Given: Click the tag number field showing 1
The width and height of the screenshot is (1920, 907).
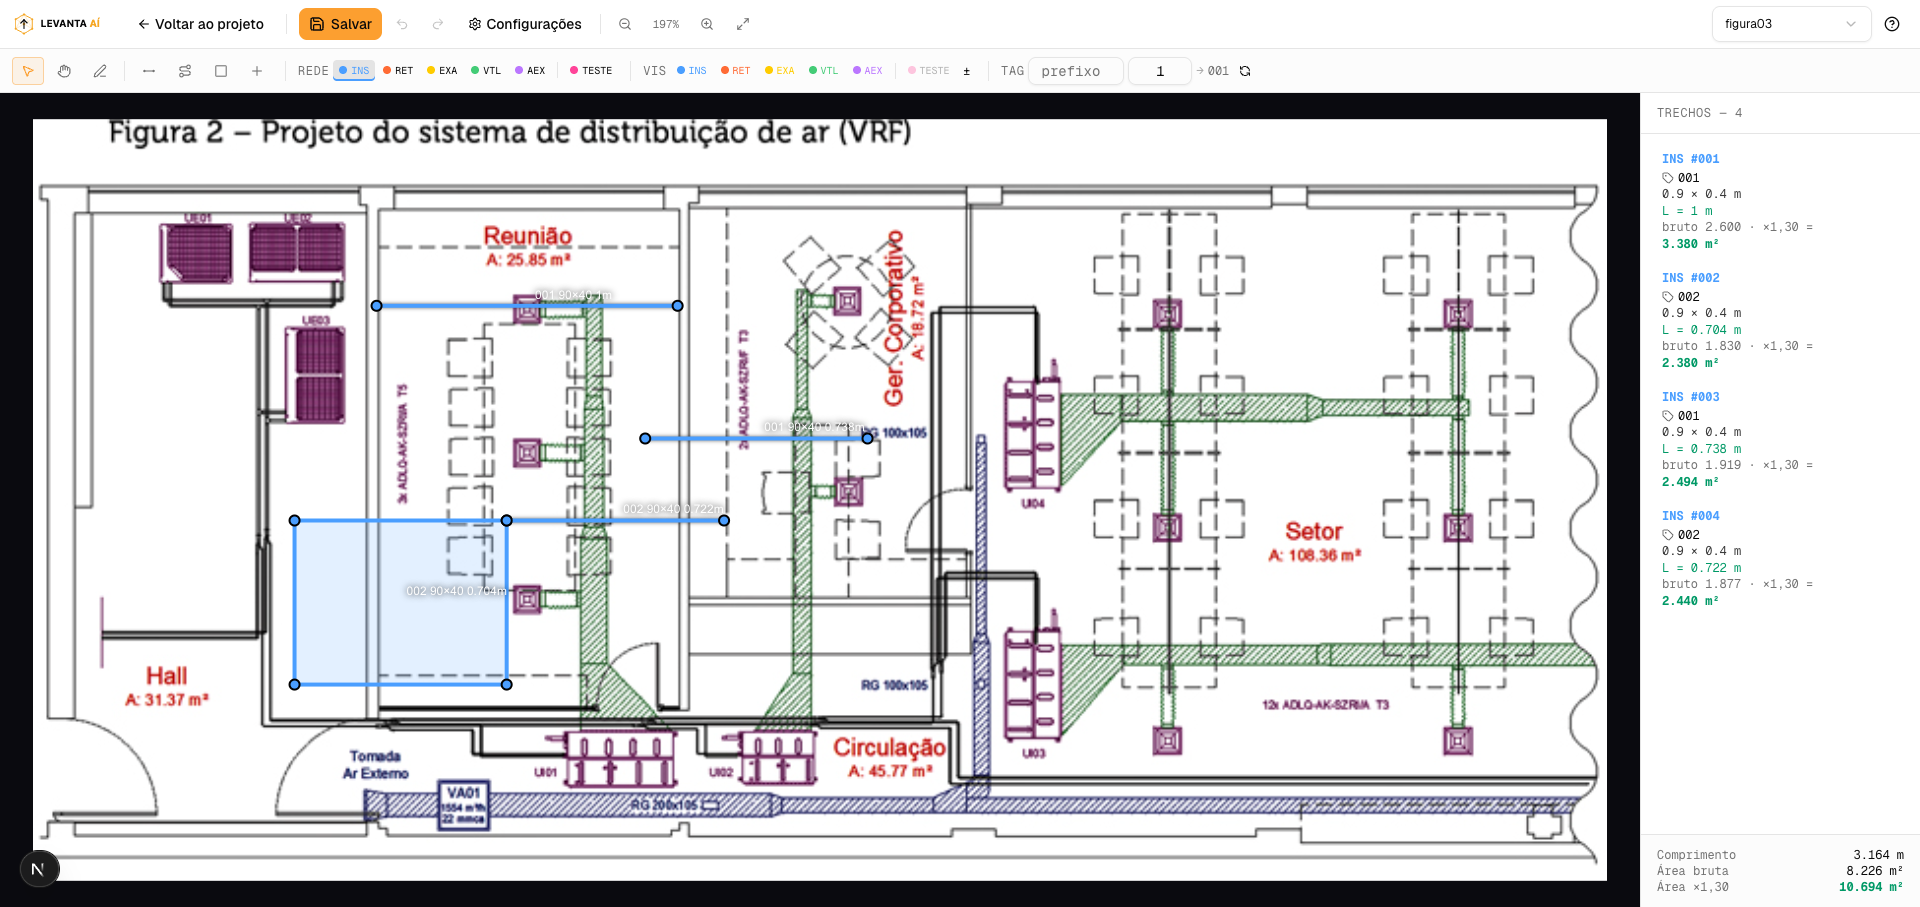Looking at the screenshot, I should tap(1160, 71).
